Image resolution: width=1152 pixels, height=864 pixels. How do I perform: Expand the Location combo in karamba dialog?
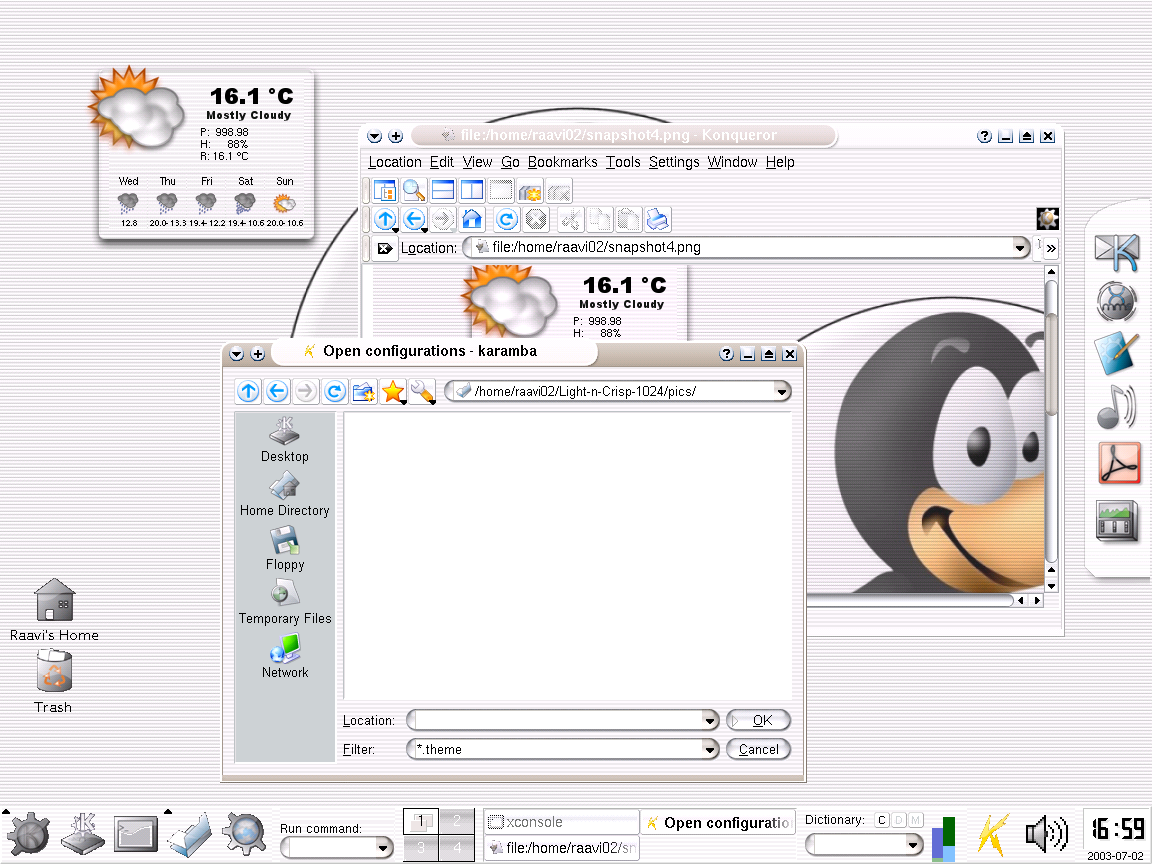pyautogui.click(x=709, y=721)
